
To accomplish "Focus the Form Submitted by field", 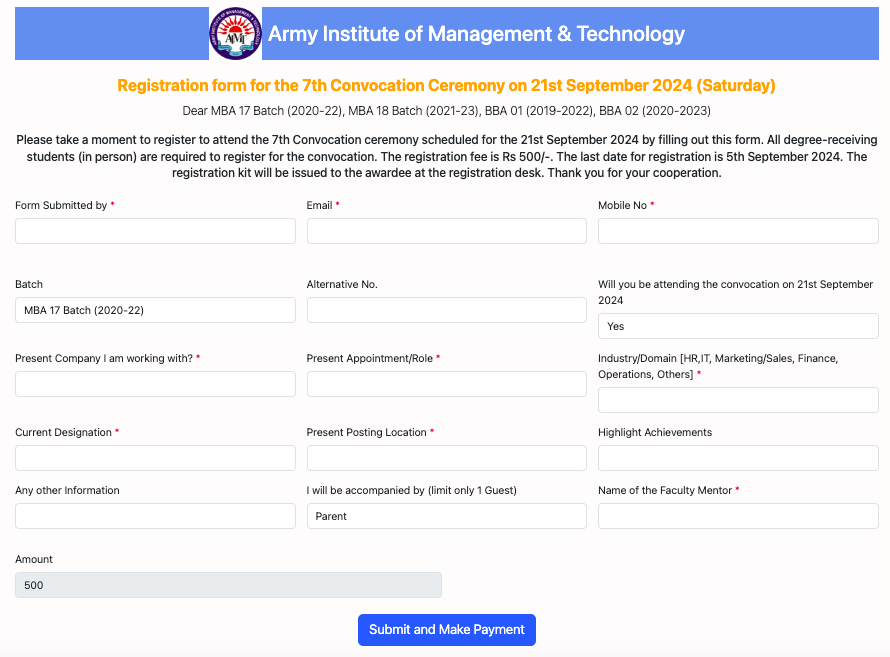I will pyautogui.click(x=155, y=231).
